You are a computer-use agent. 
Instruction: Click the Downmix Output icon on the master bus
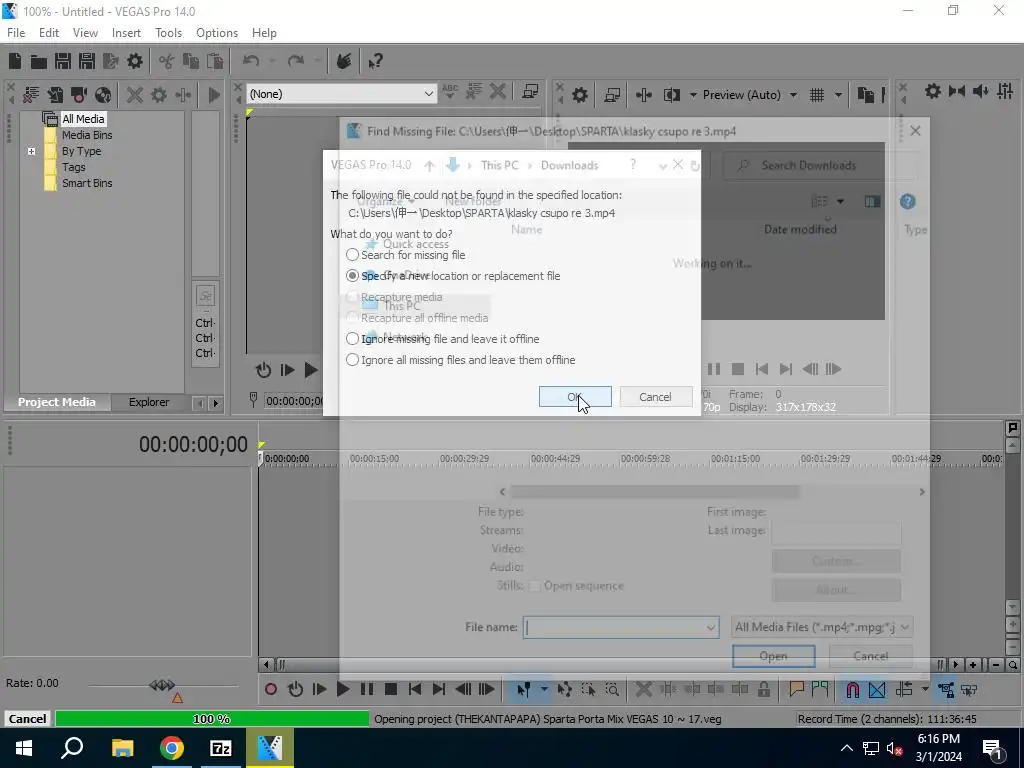[957, 91]
